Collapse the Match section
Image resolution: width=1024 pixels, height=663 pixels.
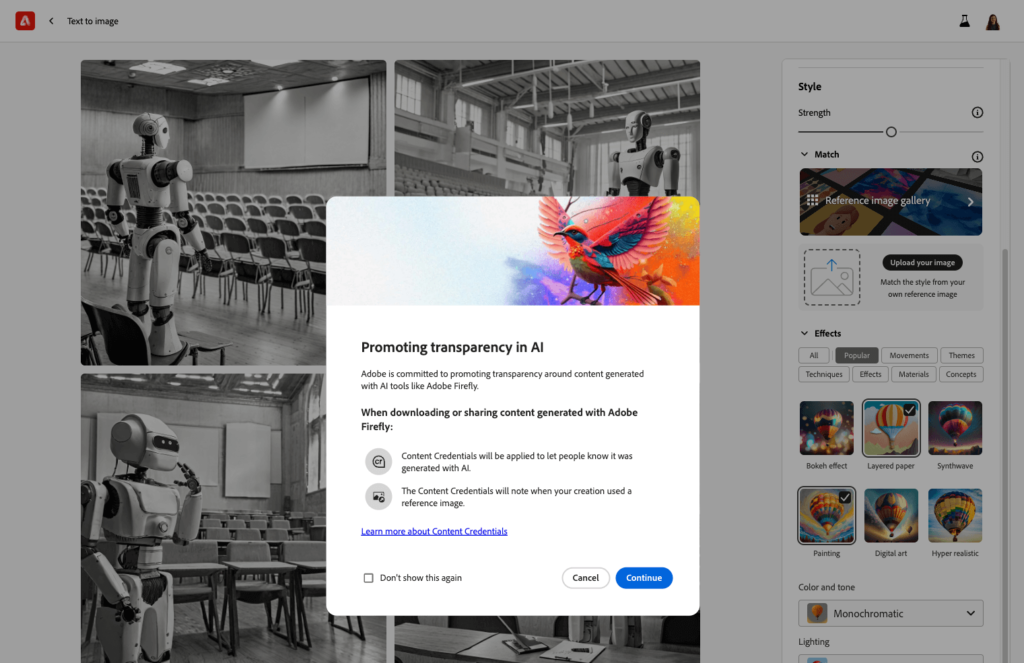point(804,153)
